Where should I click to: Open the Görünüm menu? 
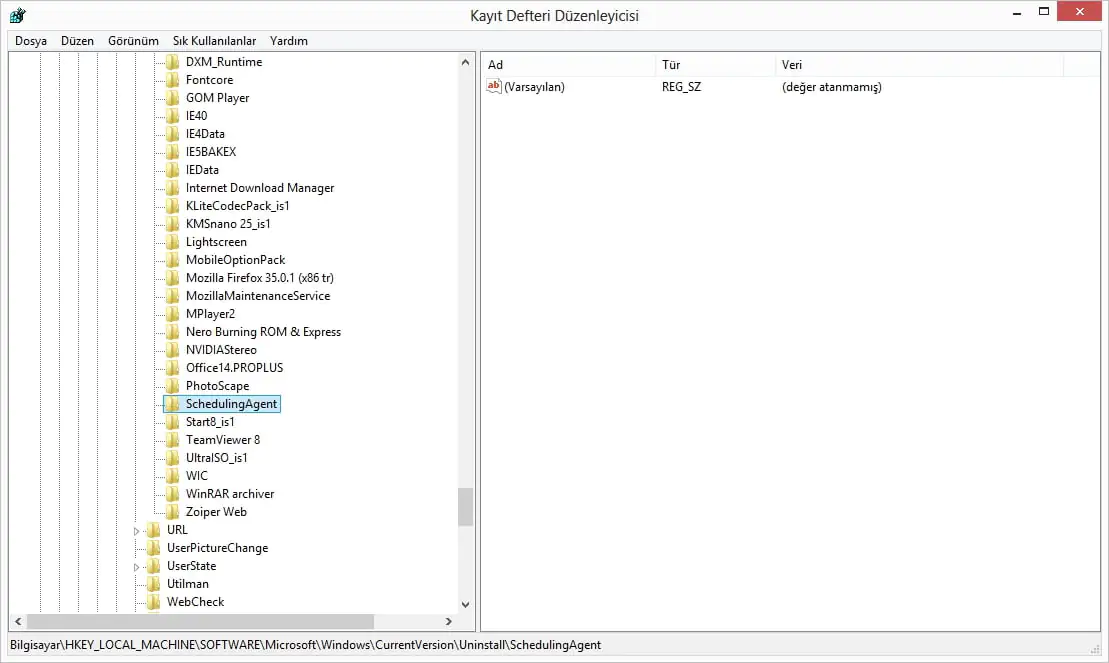(132, 41)
